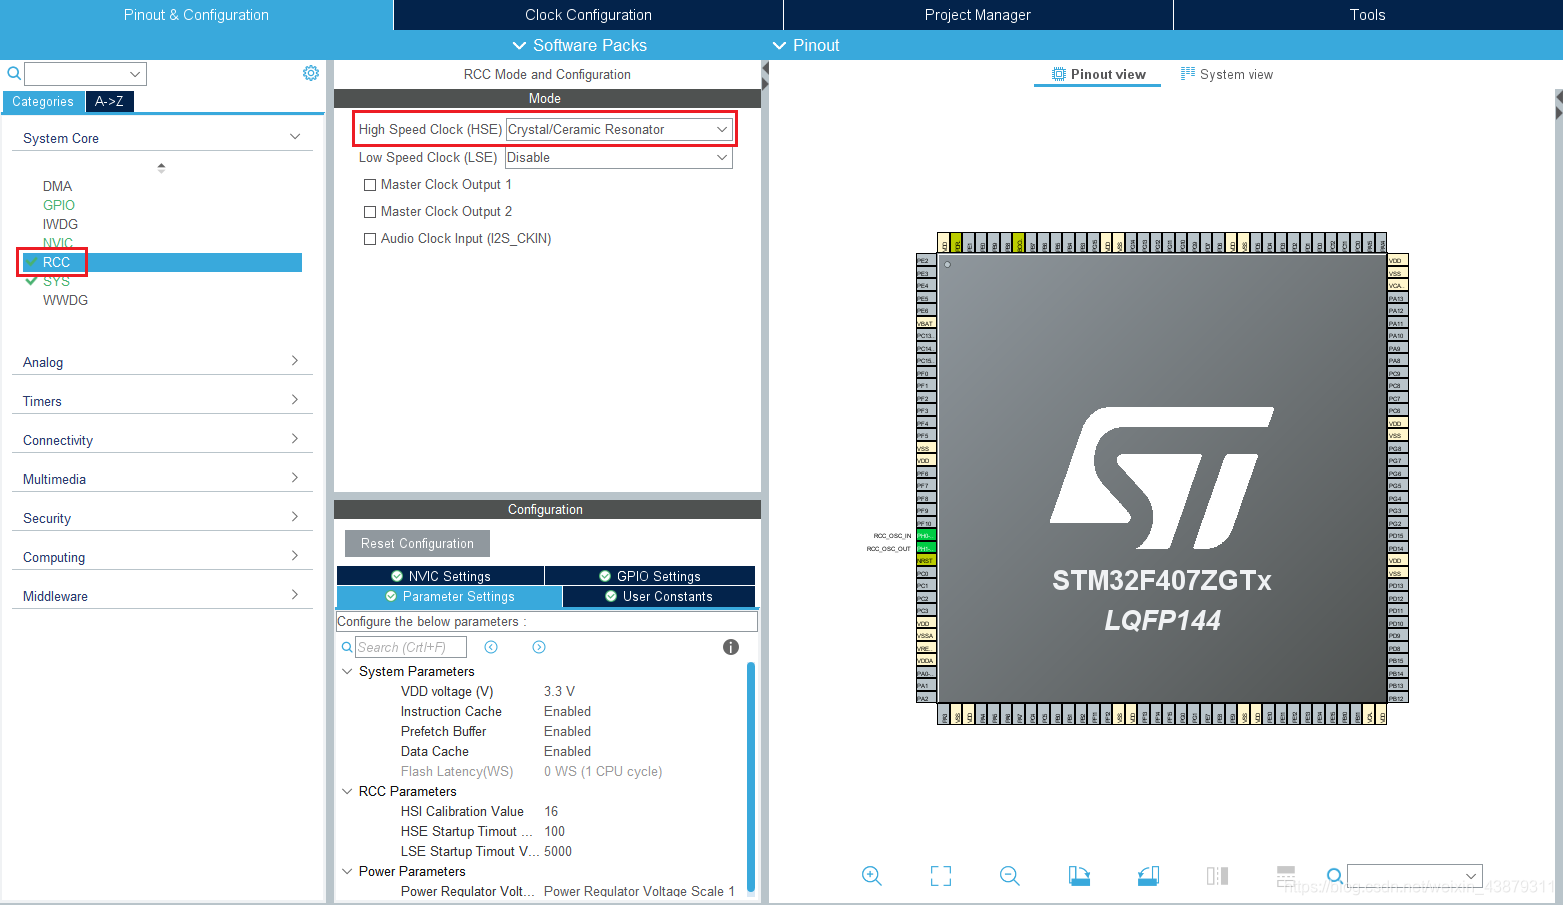Rotate the chip view counter-clockwise
Screen dimensions: 1563x905
1148,876
